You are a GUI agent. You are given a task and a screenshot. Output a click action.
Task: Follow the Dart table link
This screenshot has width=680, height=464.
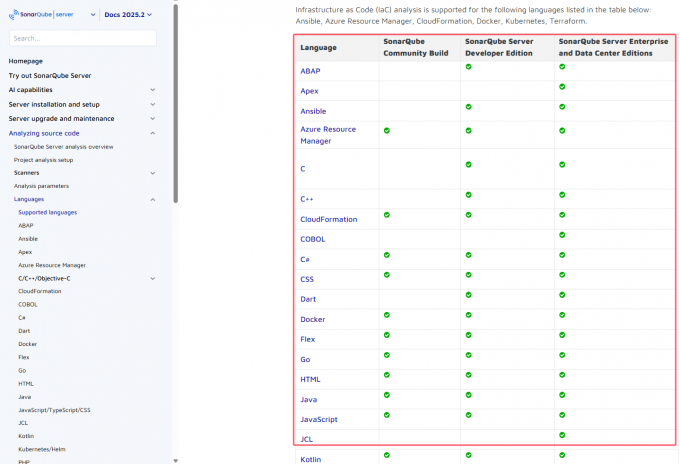(308, 299)
